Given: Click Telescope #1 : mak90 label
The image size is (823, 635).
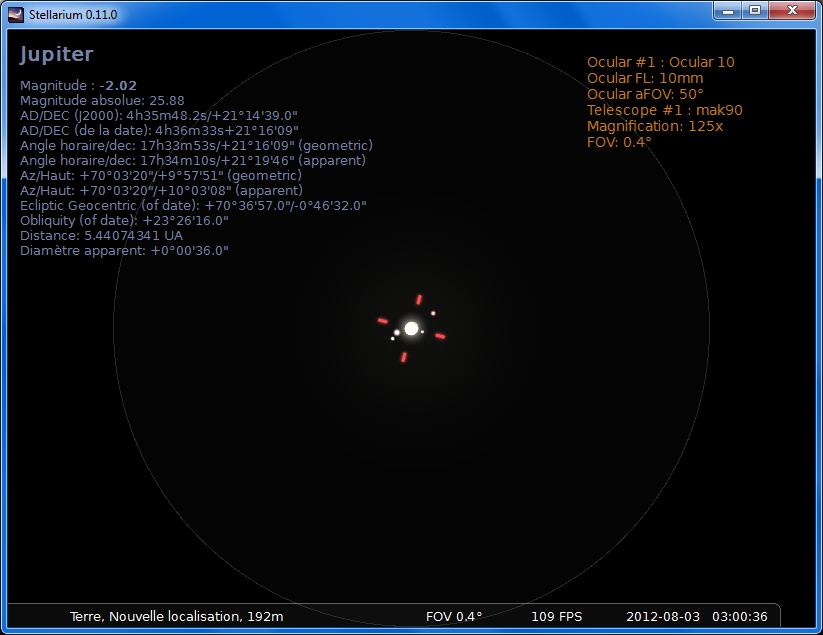Looking at the screenshot, I should click(x=664, y=110).
